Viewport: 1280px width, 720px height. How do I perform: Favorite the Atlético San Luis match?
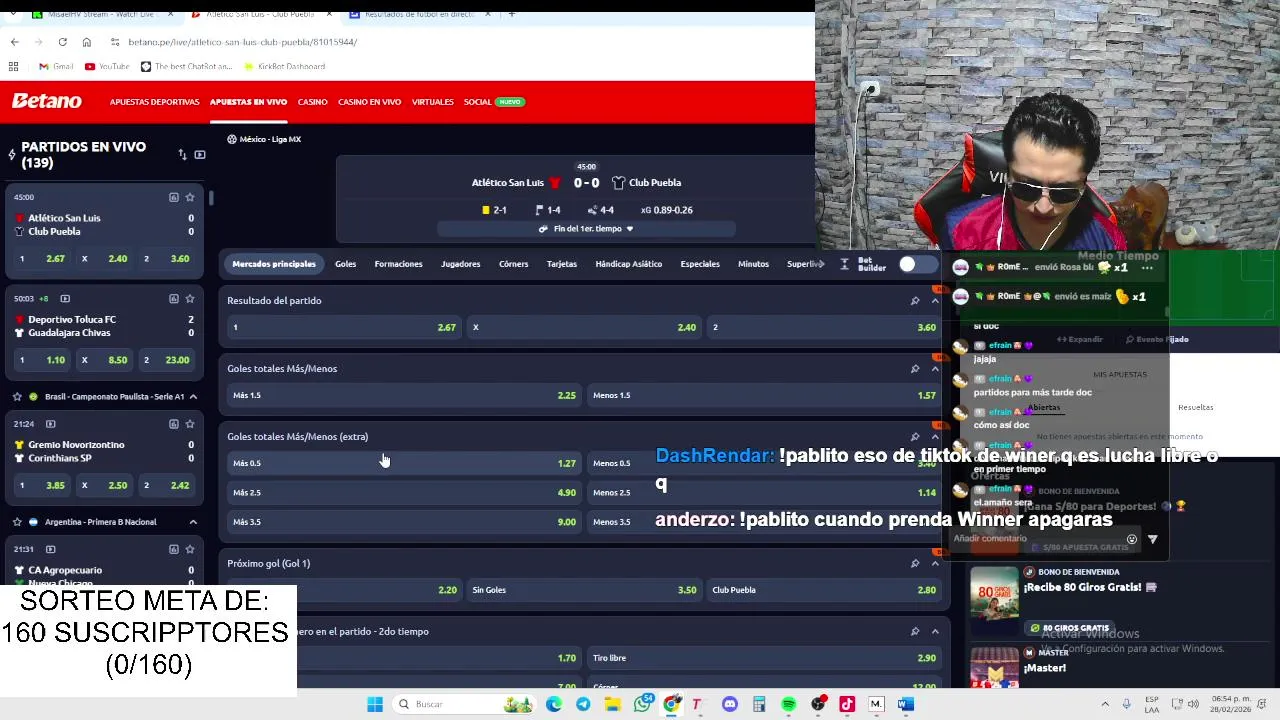tap(190, 197)
